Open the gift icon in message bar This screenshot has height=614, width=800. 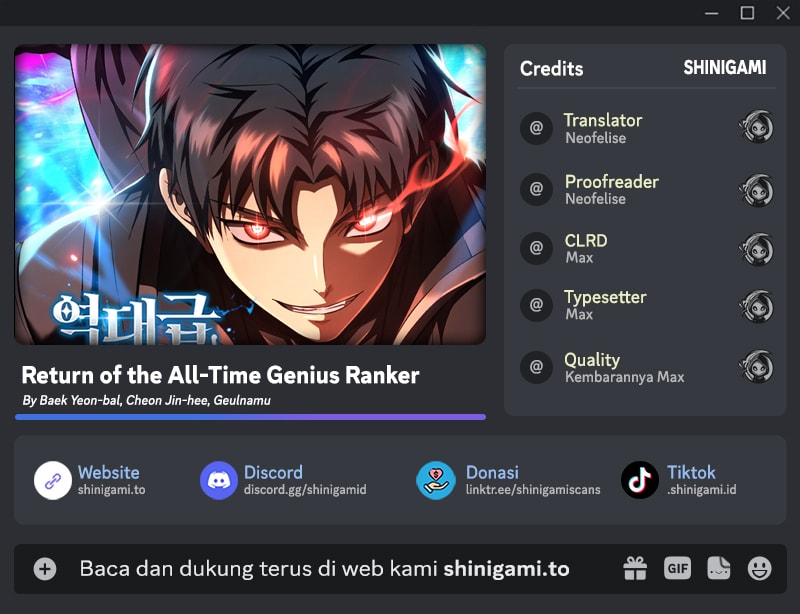pos(635,568)
